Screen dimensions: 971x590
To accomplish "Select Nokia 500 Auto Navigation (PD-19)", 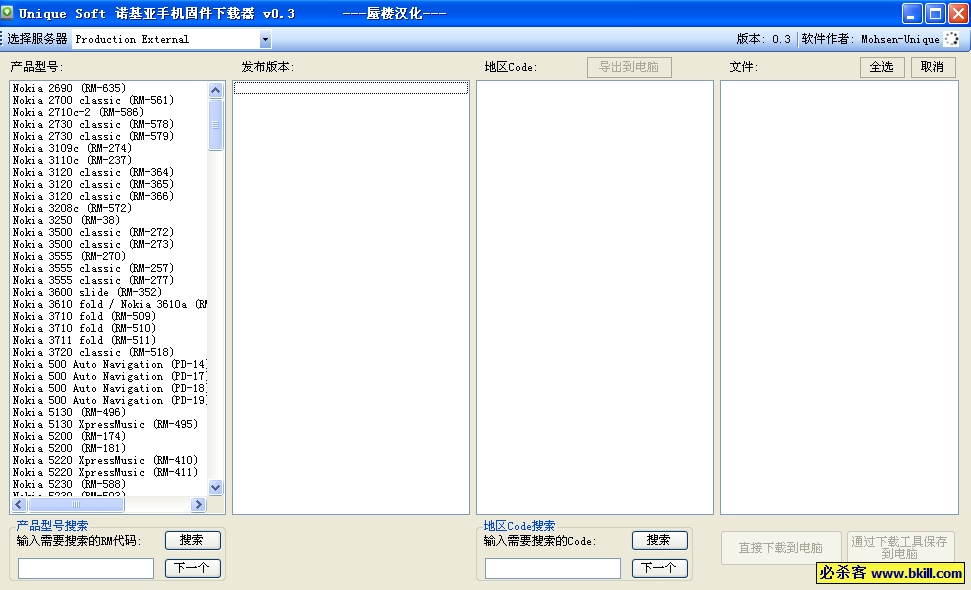I will point(110,401).
